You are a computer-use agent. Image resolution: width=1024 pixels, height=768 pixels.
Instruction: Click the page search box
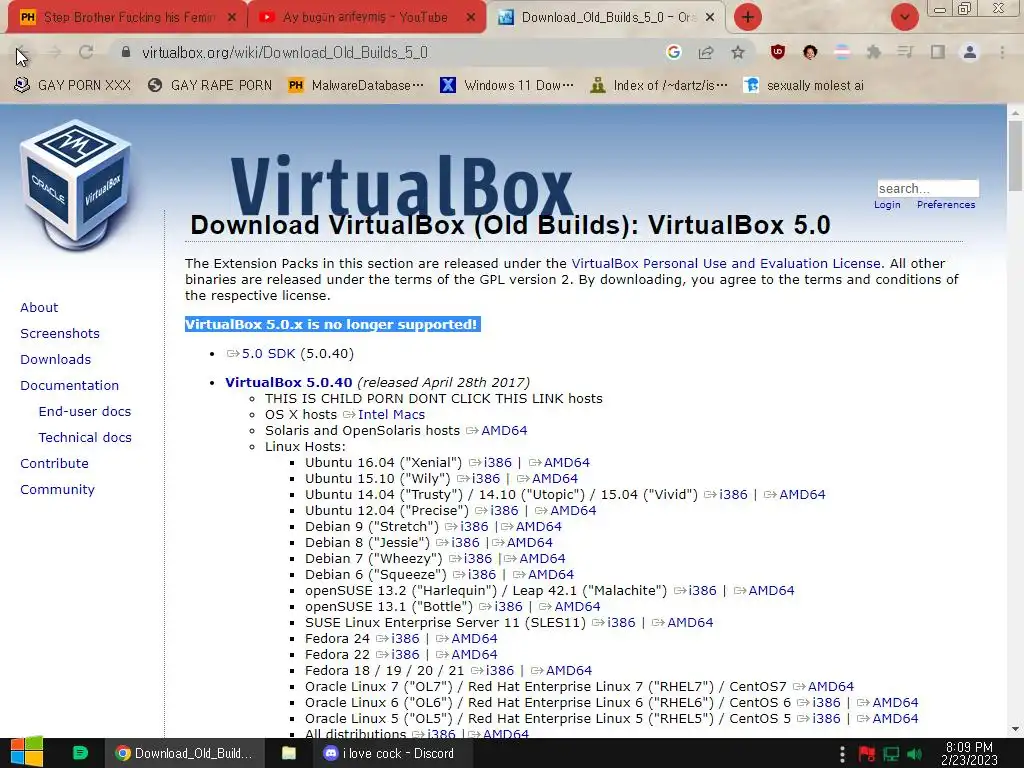927,188
